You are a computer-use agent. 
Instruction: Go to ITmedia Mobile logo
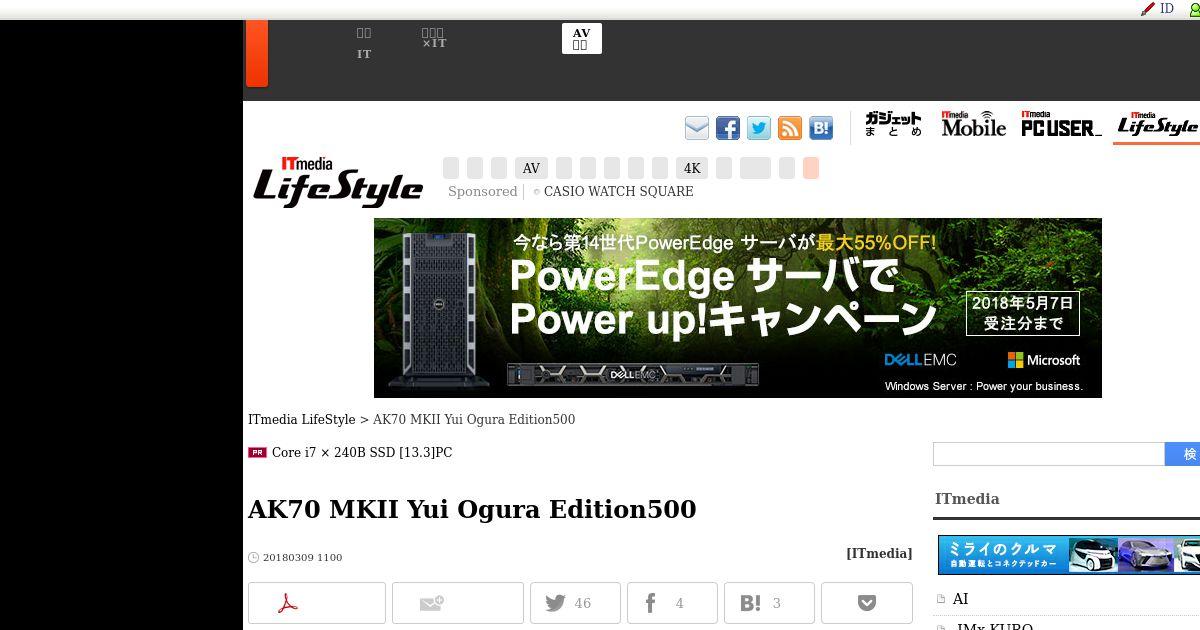click(x=973, y=124)
